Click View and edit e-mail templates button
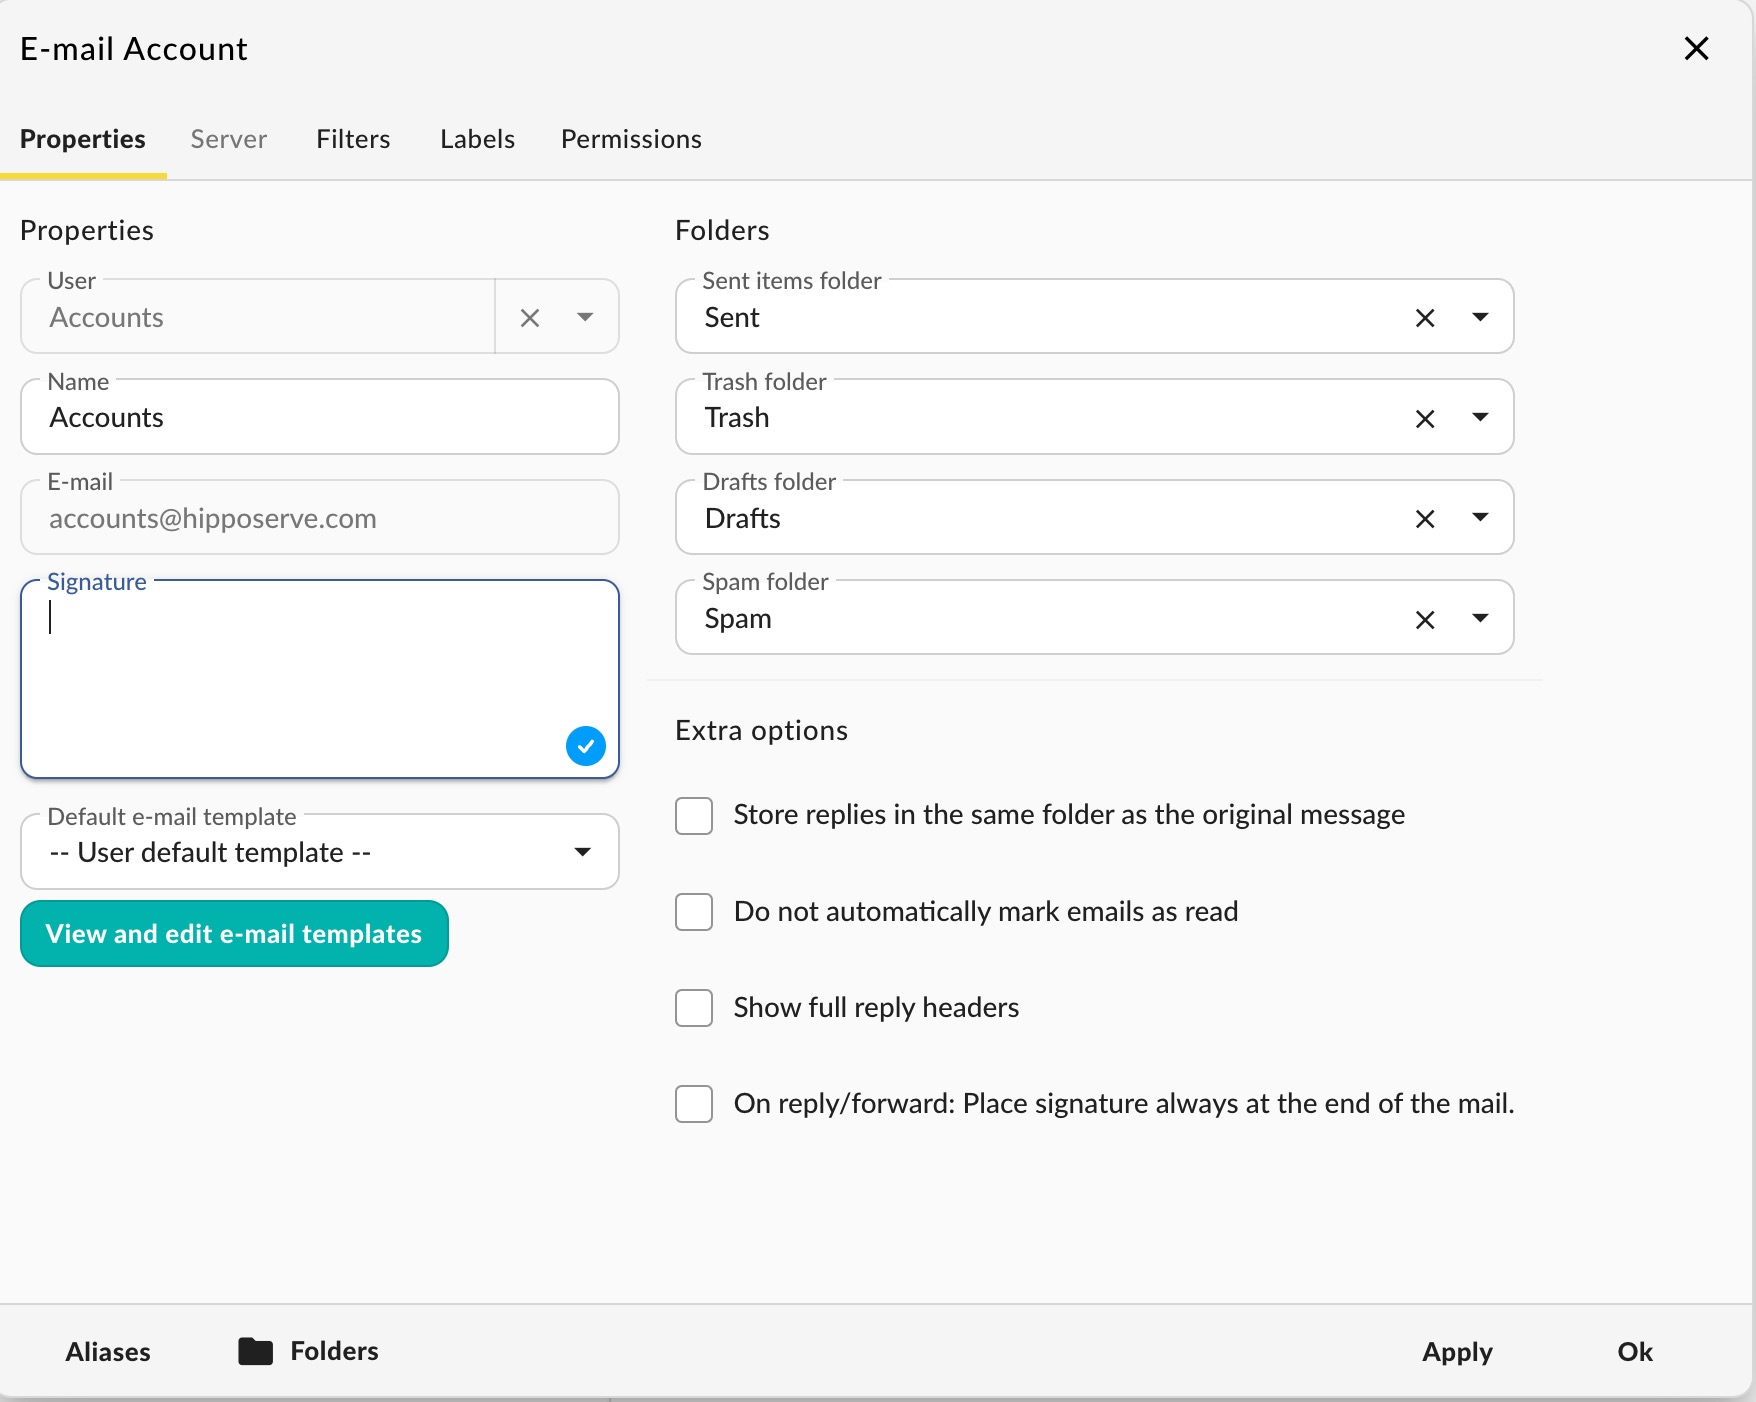This screenshot has width=1756, height=1402. [x=234, y=934]
